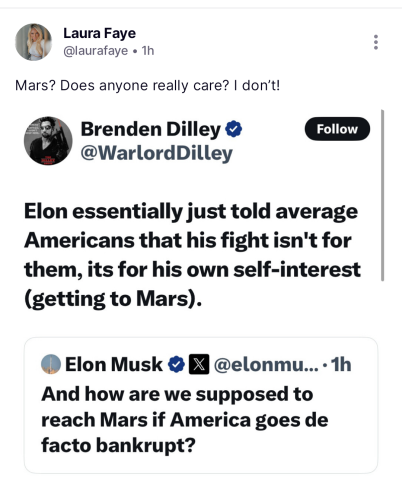Image resolution: width=402 pixels, height=500 pixels.
Task: Follow Brenden Dilley
Action: (x=337, y=129)
